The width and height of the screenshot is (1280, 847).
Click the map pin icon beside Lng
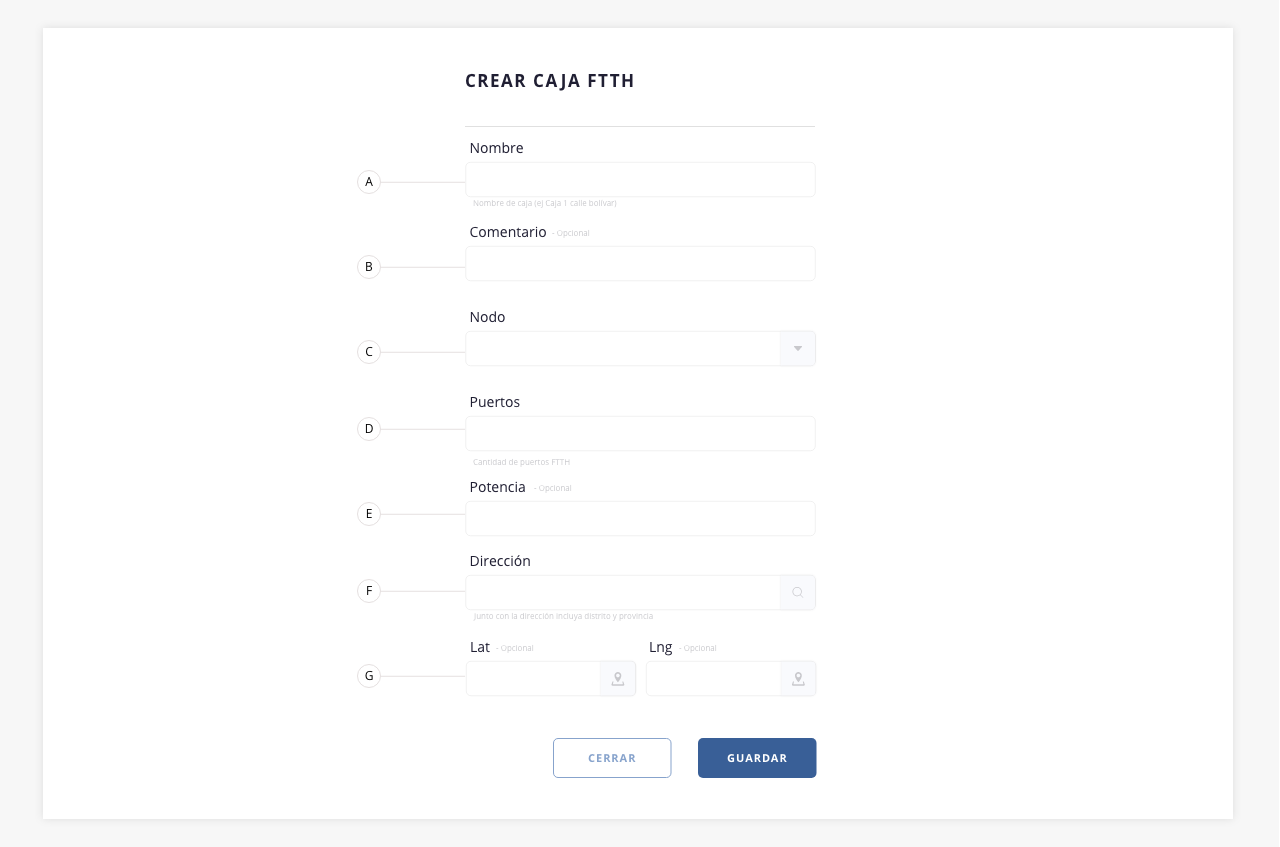tap(798, 679)
